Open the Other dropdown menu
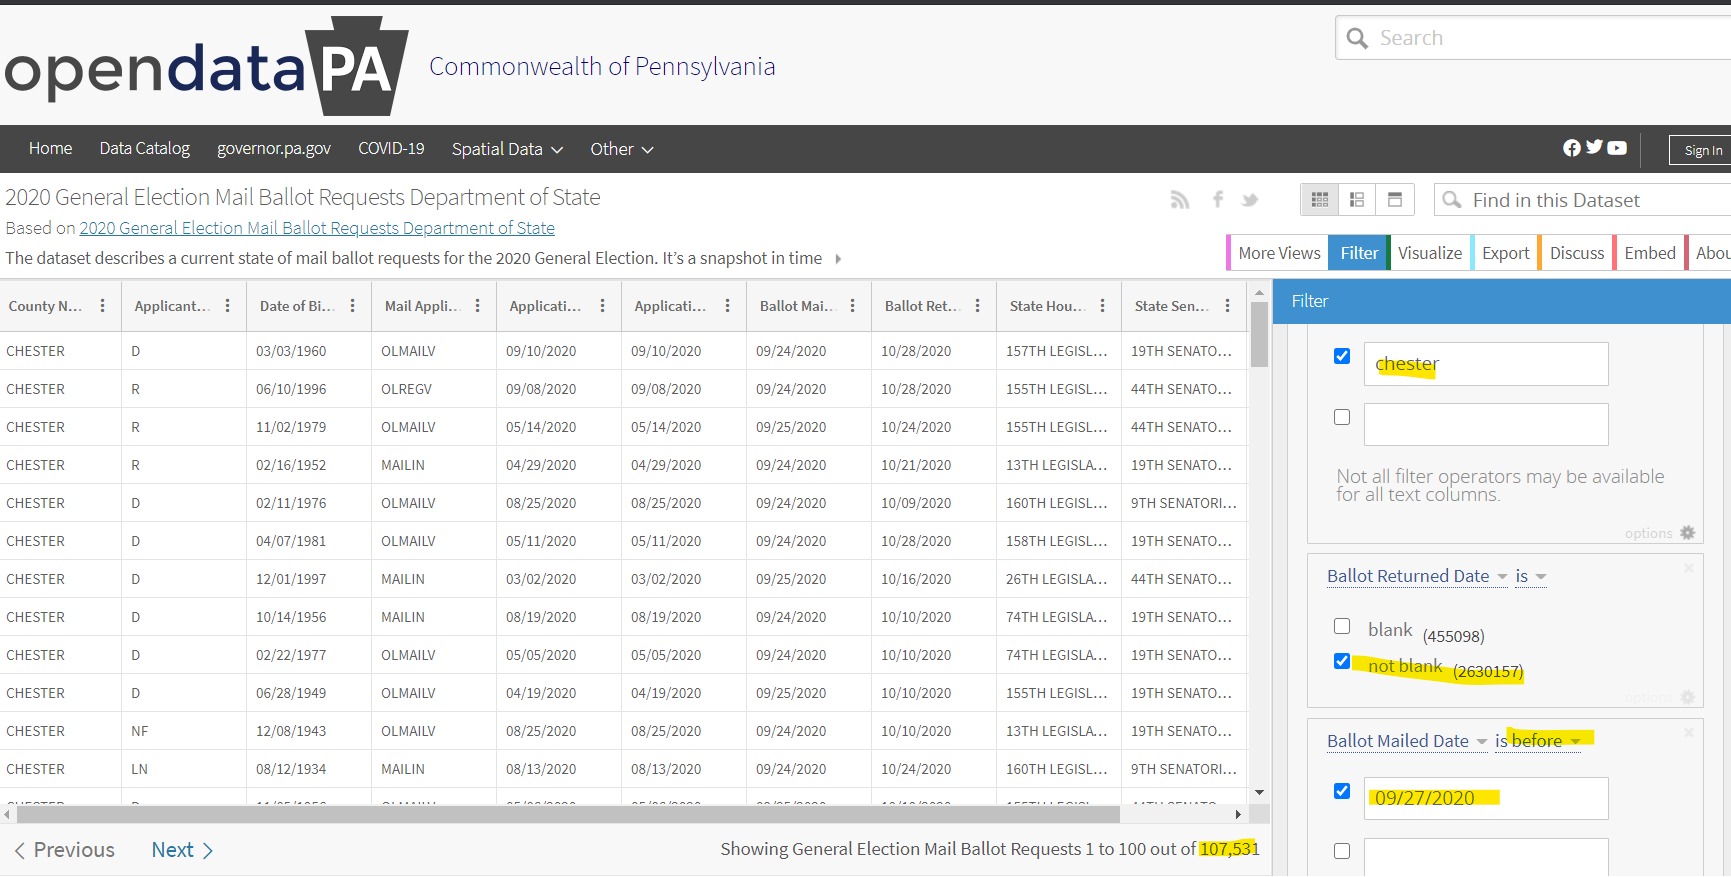The width and height of the screenshot is (1731, 877). (621, 149)
